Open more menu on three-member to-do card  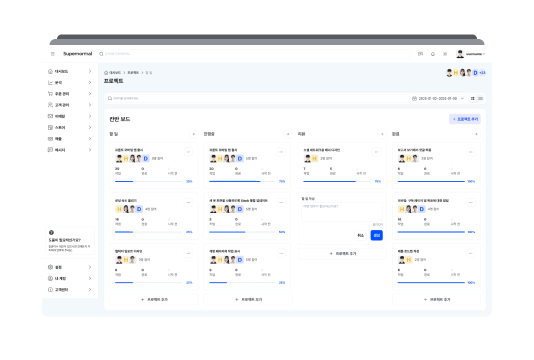click(188, 253)
